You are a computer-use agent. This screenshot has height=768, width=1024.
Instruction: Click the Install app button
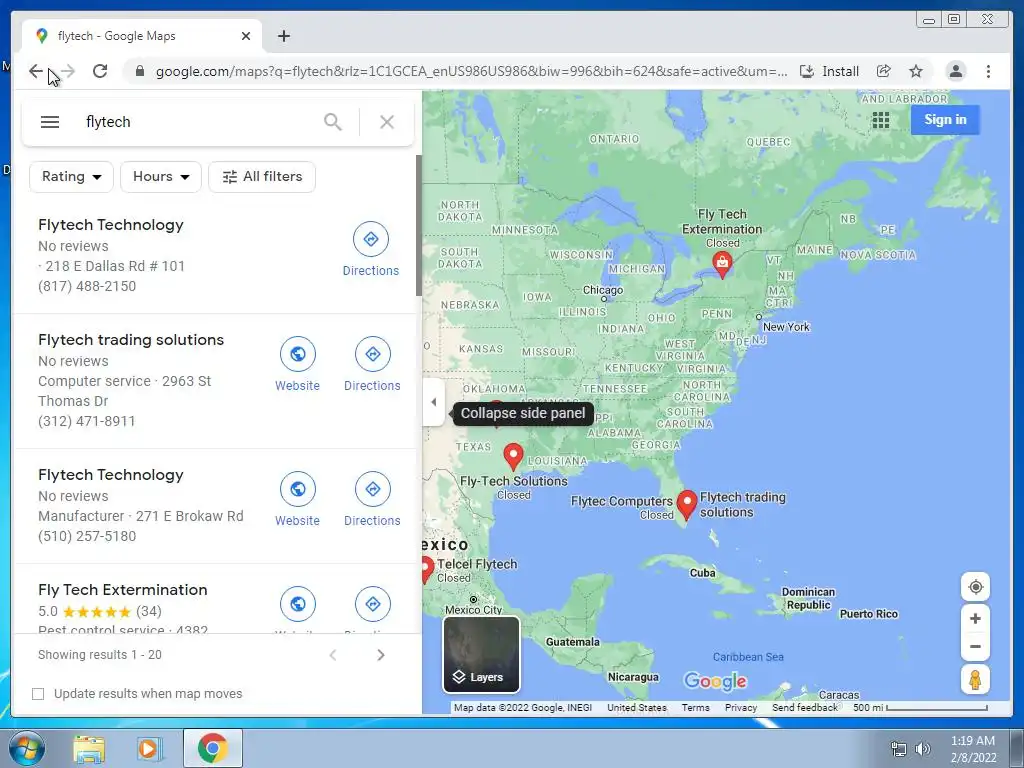pyautogui.click(x=829, y=71)
